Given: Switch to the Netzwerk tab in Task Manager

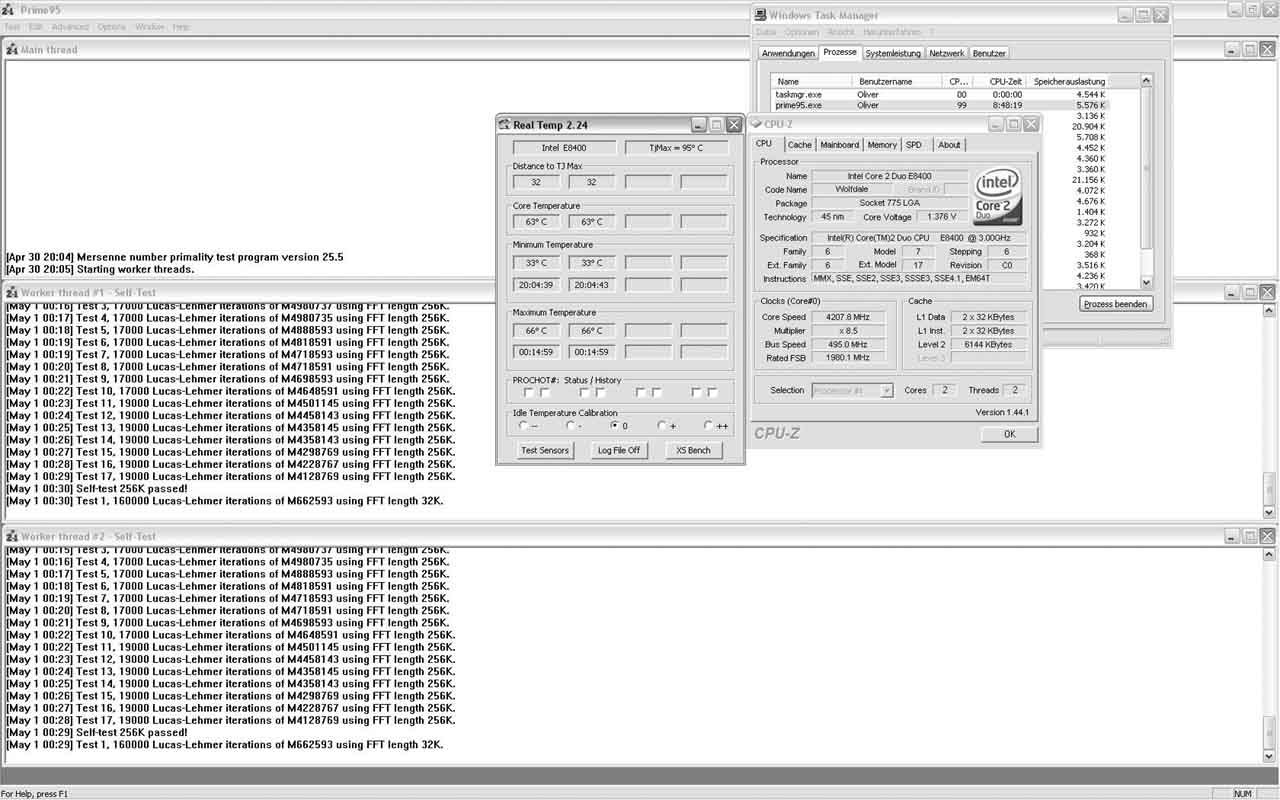Looking at the screenshot, I should click(947, 53).
